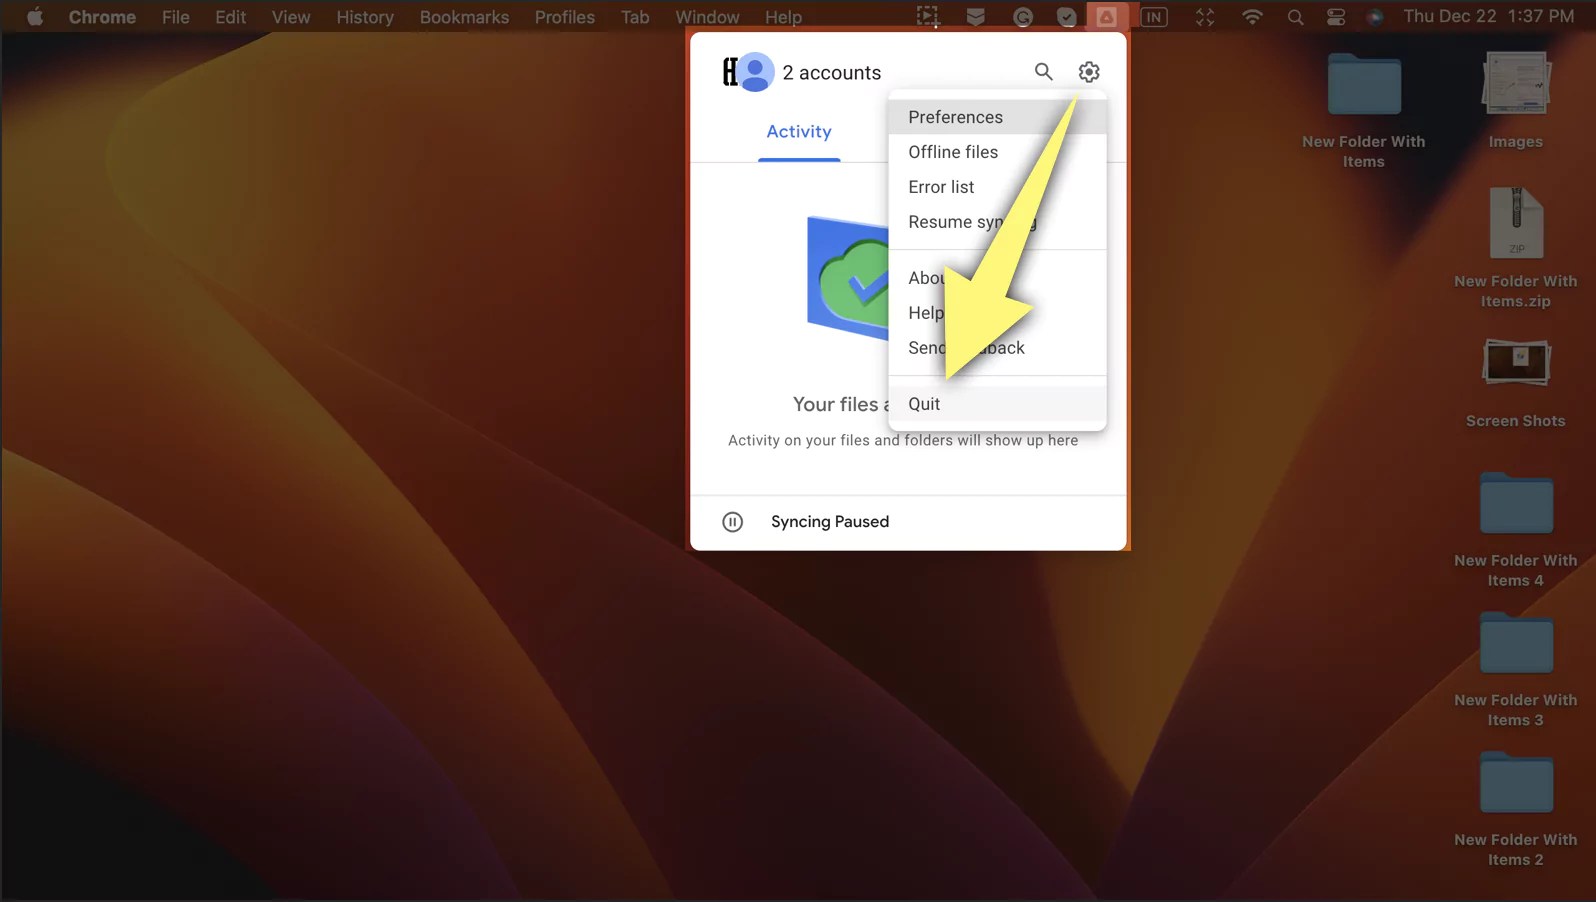Choose Offline files from the menu
1596x902 pixels.
[997, 152]
